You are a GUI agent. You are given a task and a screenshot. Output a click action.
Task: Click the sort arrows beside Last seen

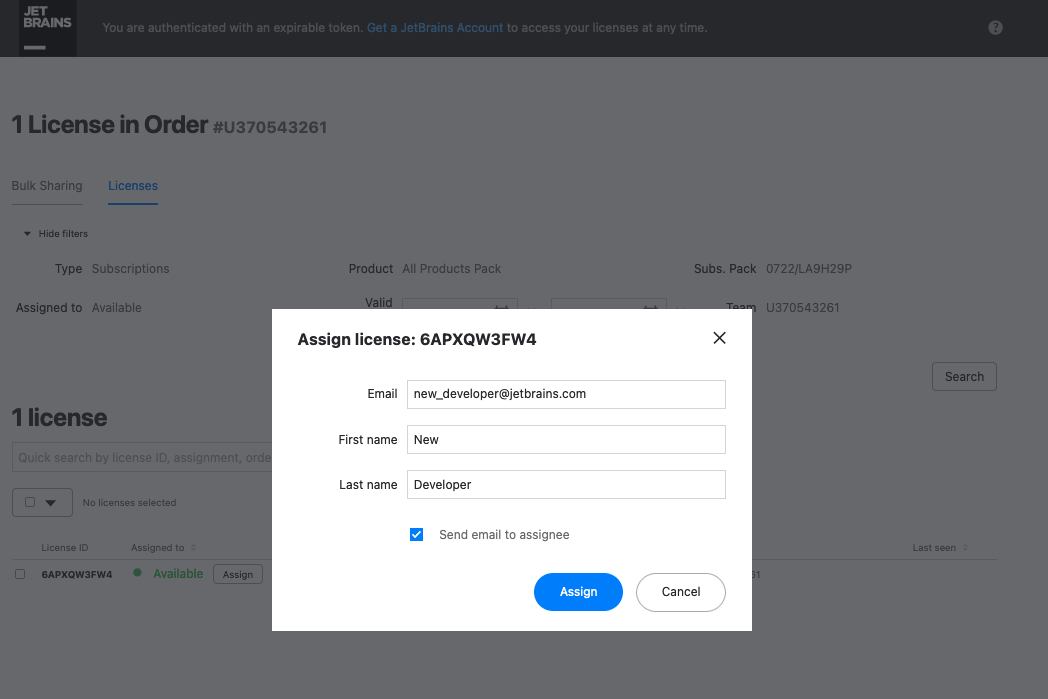tap(965, 548)
